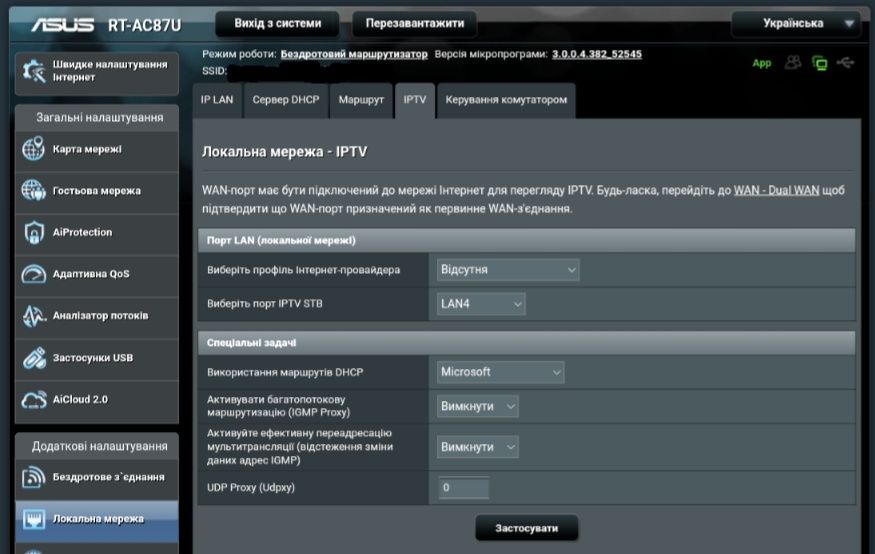Click the RT-AC87U model name
This screenshot has height=554, width=875.
click(x=145, y=25)
